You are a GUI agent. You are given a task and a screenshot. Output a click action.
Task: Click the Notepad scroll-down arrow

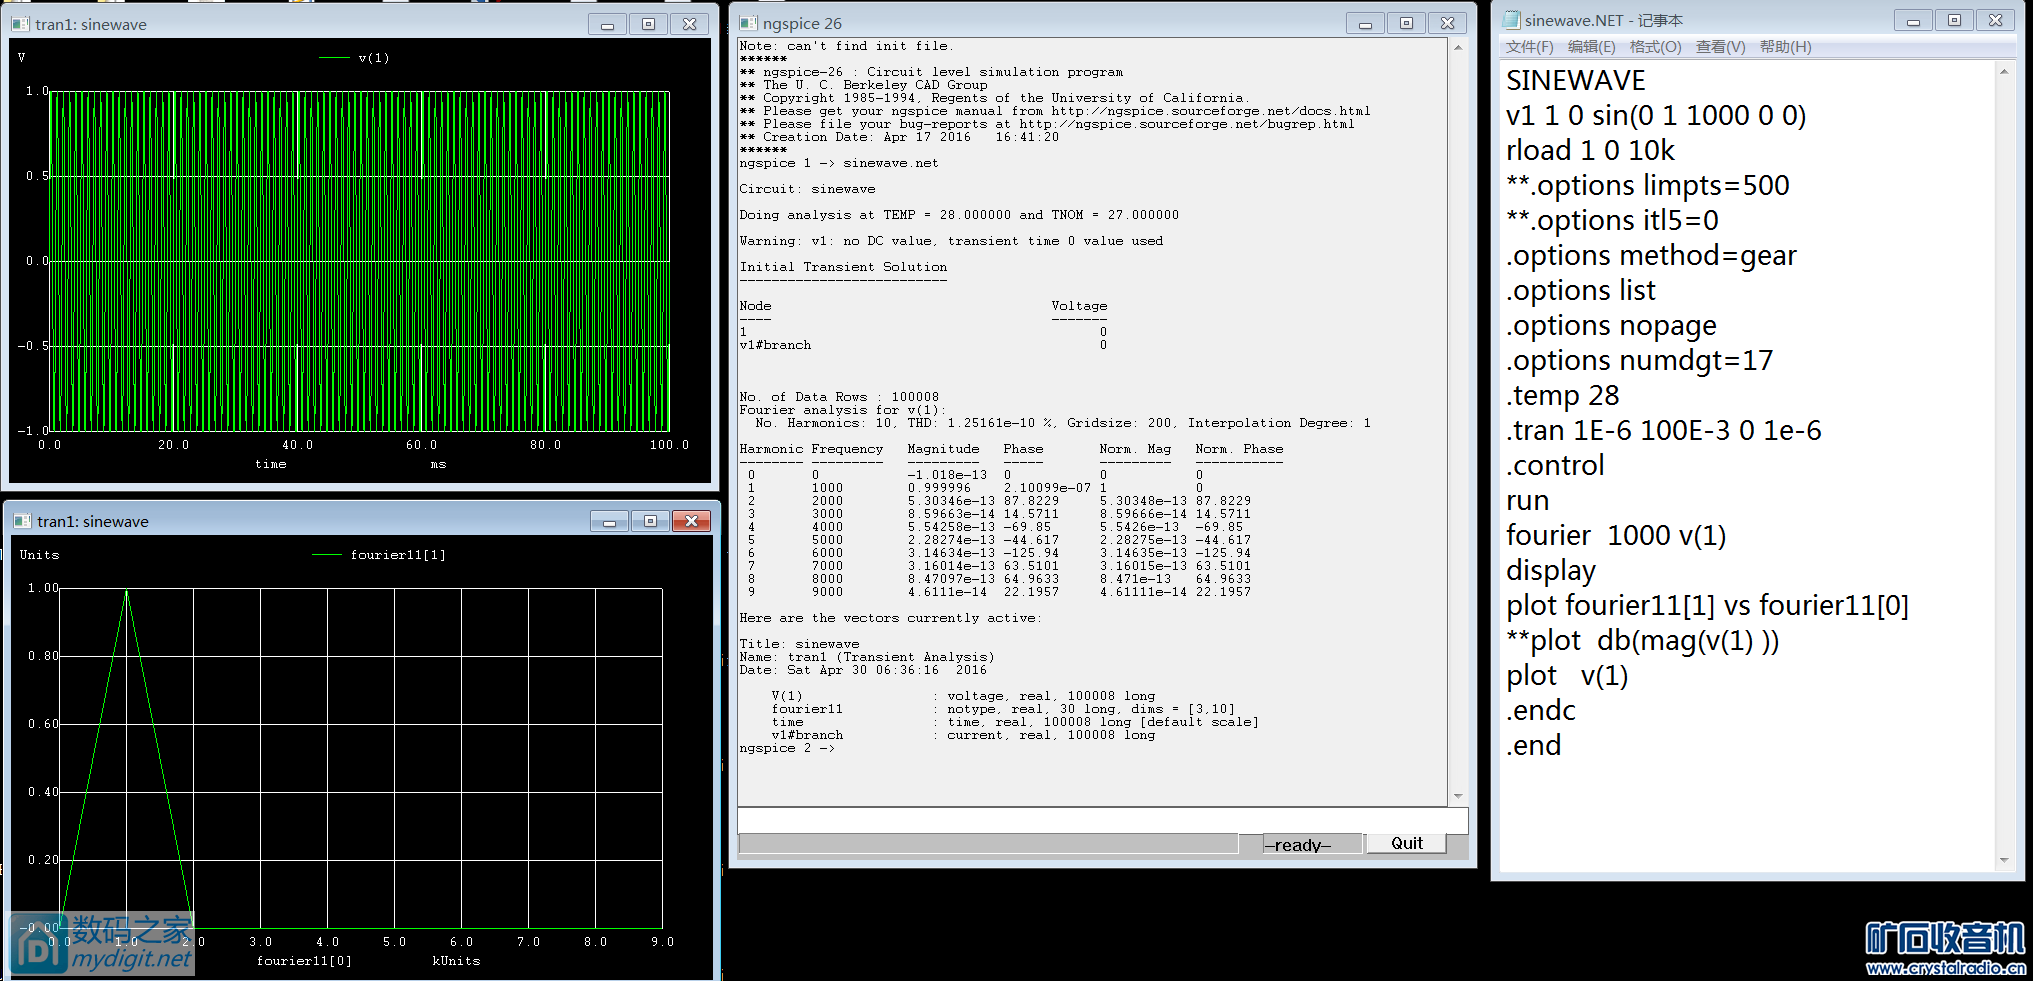coord(2004,860)
